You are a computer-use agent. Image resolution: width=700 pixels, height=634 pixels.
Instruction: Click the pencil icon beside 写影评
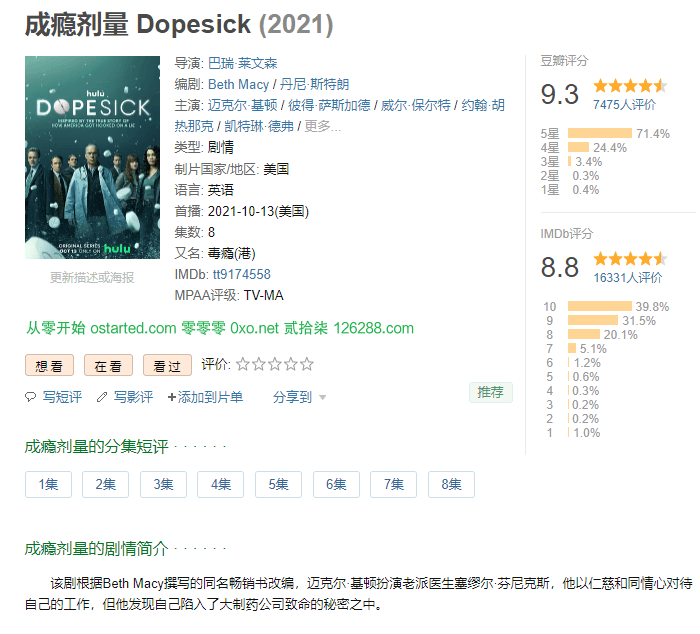[x=102, y=396]
